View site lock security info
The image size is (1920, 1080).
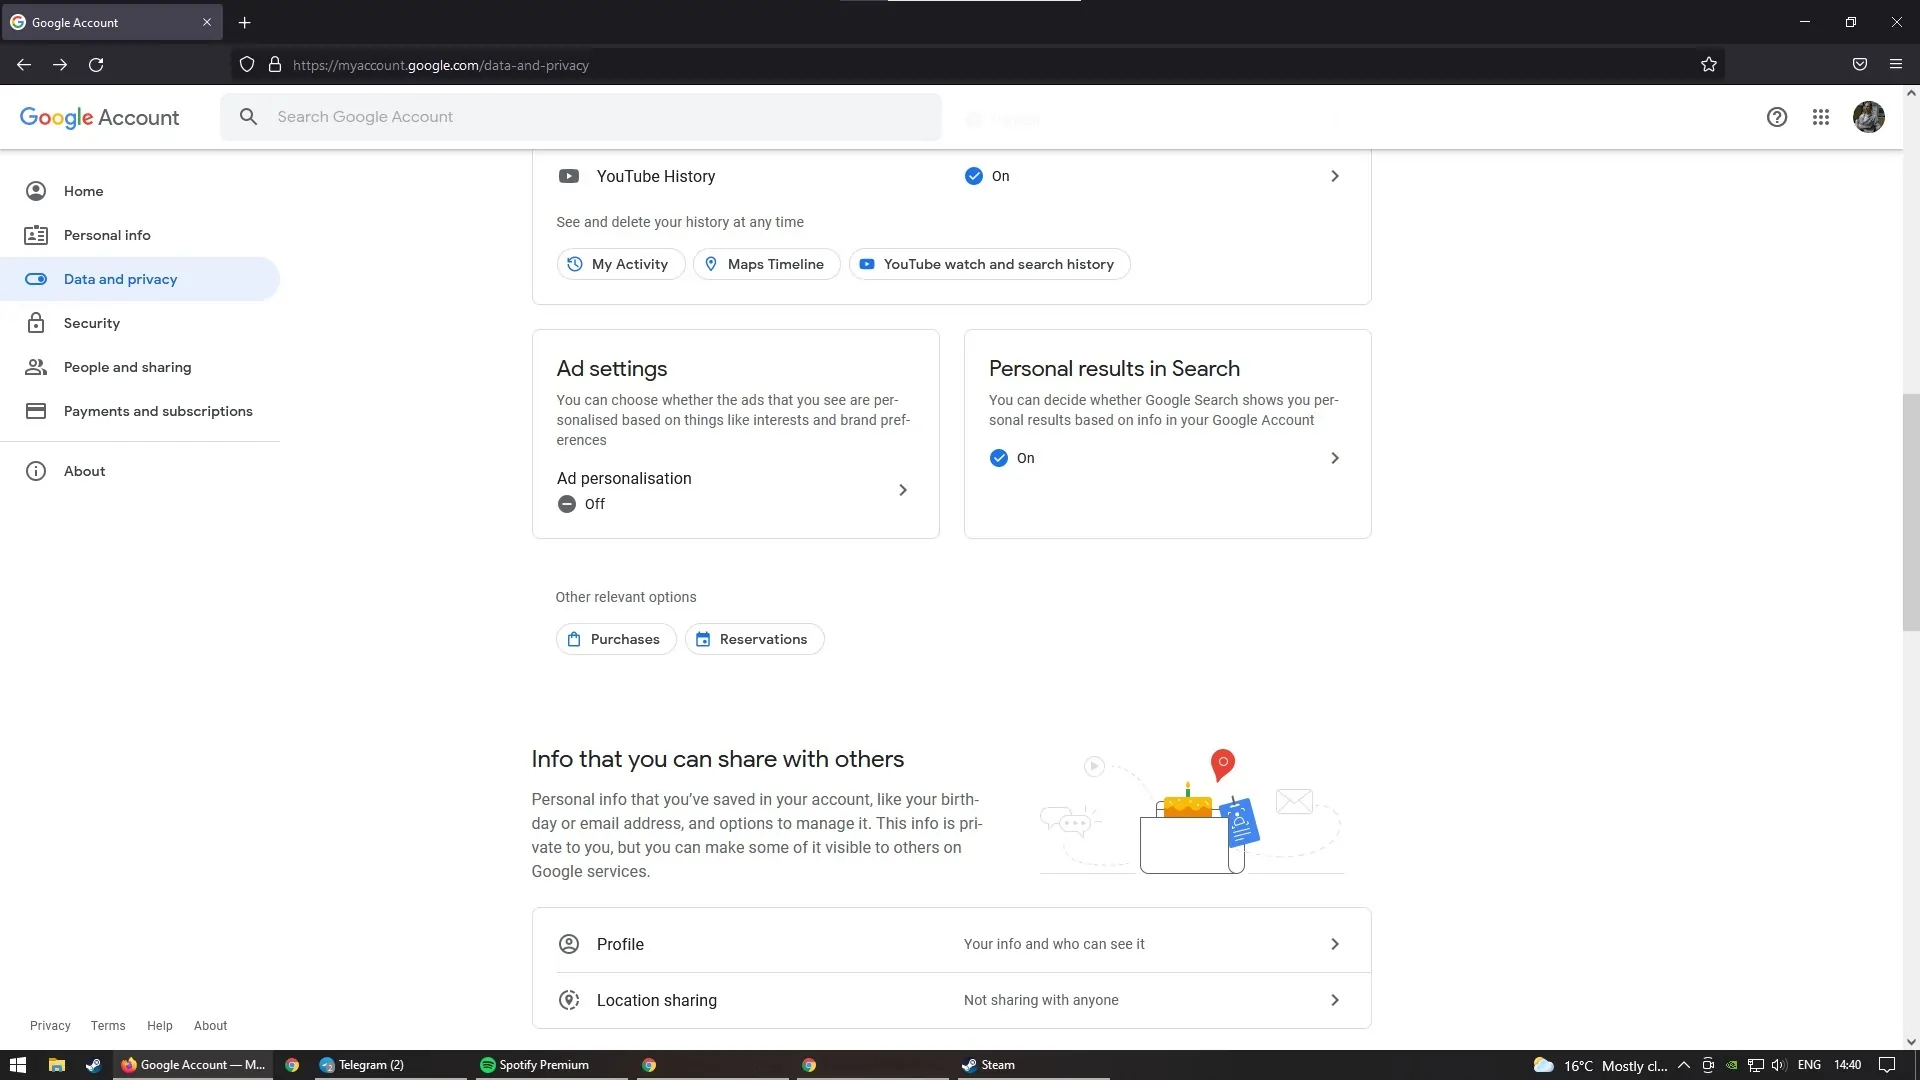(x=274, y=65)
